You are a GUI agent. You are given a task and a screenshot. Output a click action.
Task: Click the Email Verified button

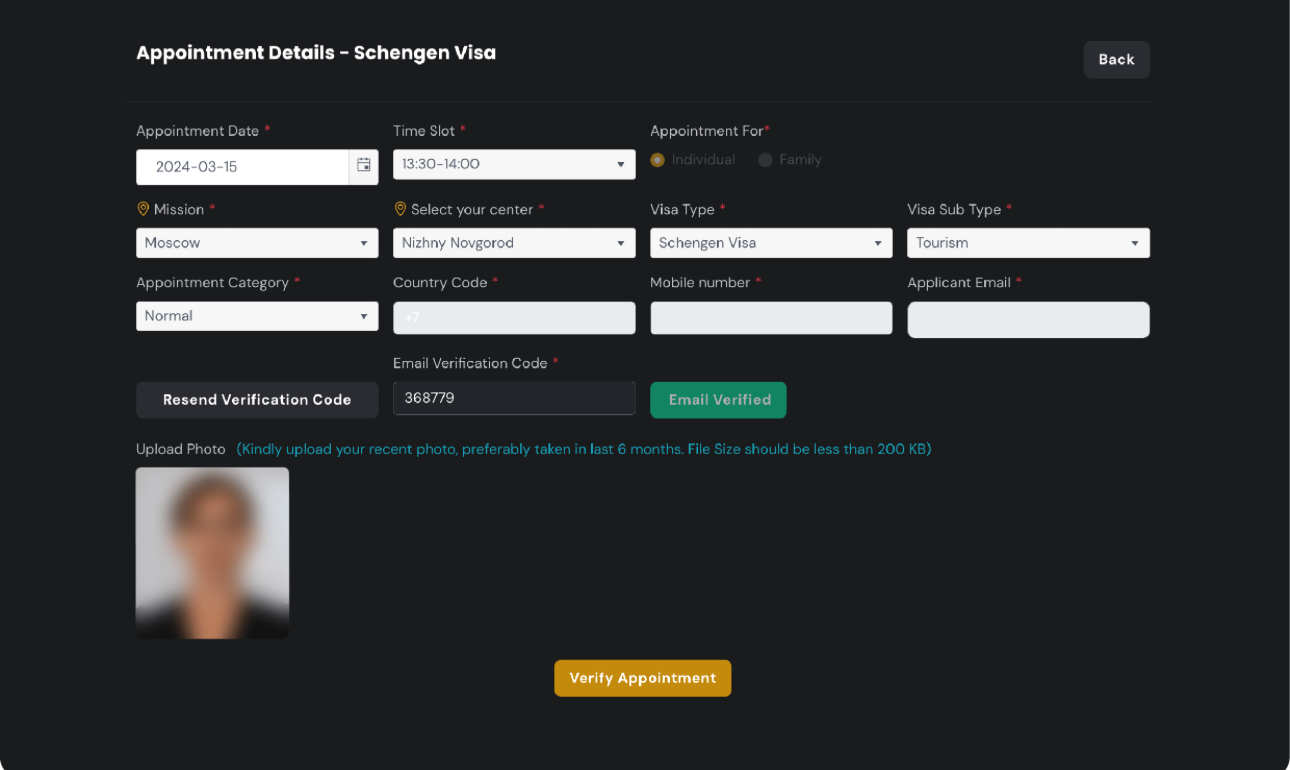click(x=719, y=400)
